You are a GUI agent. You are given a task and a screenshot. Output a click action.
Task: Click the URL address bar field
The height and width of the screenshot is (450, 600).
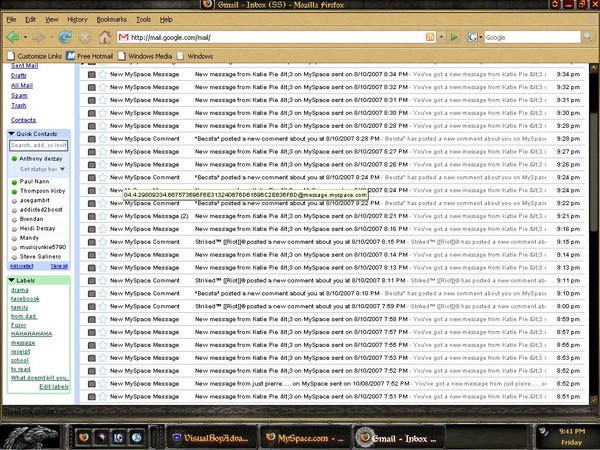pyautogui.click(x=277, y=37)
